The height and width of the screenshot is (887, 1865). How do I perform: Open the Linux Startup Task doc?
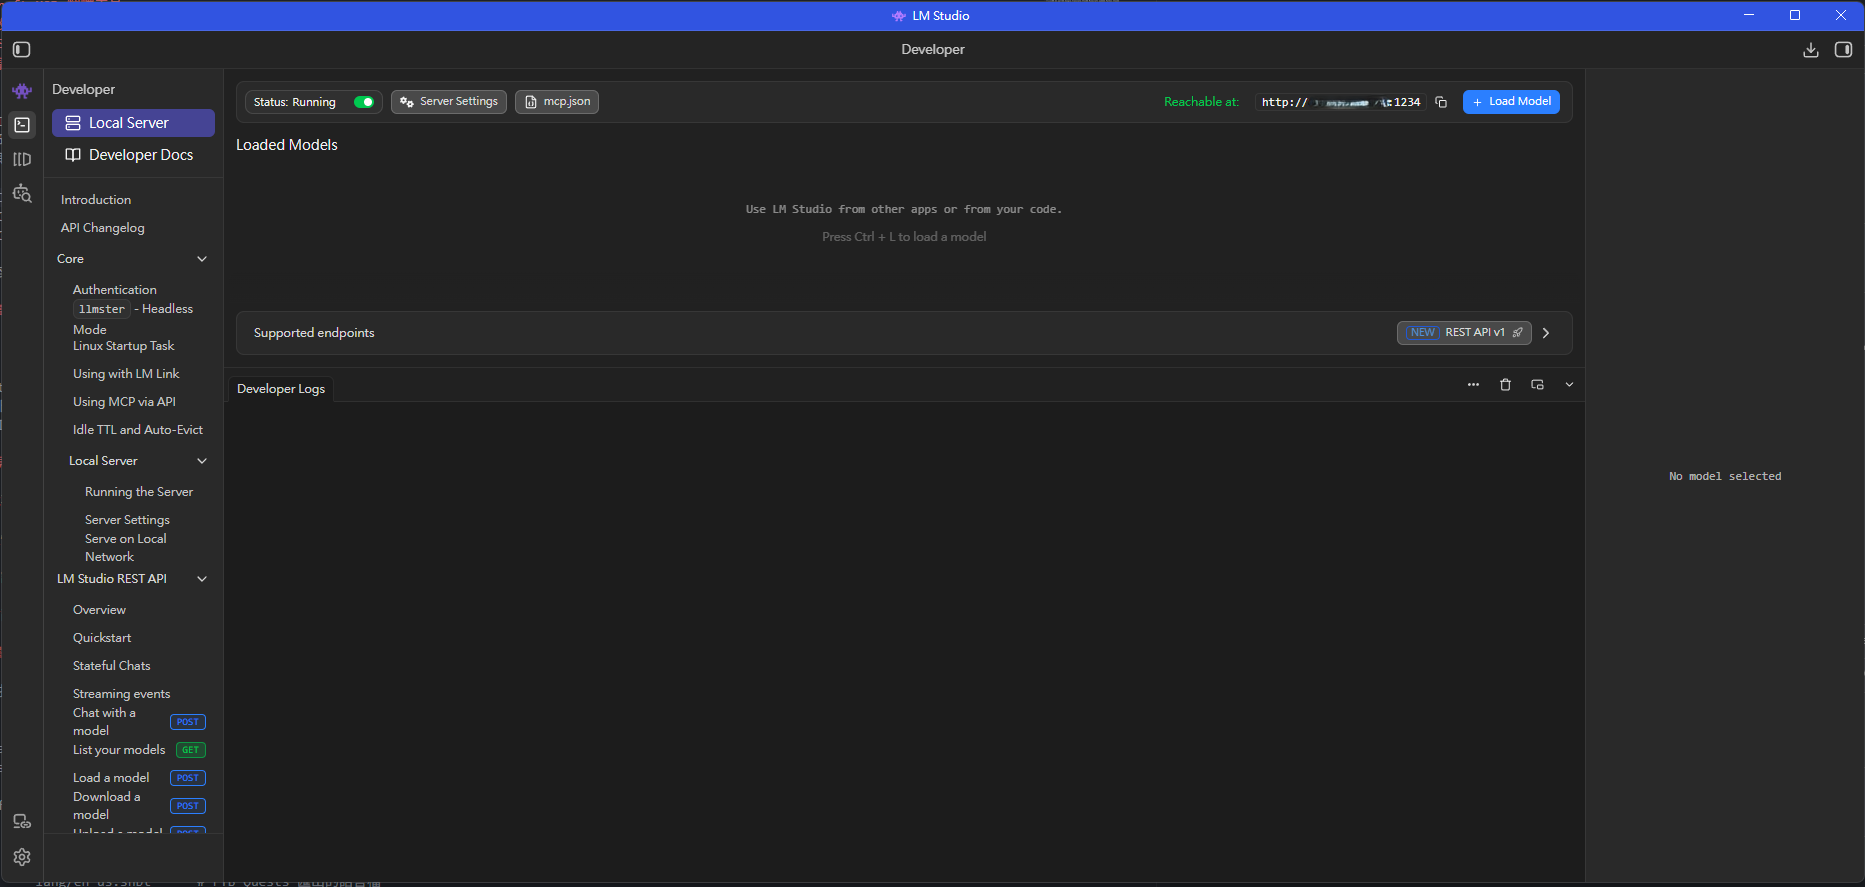pos(123,346)
